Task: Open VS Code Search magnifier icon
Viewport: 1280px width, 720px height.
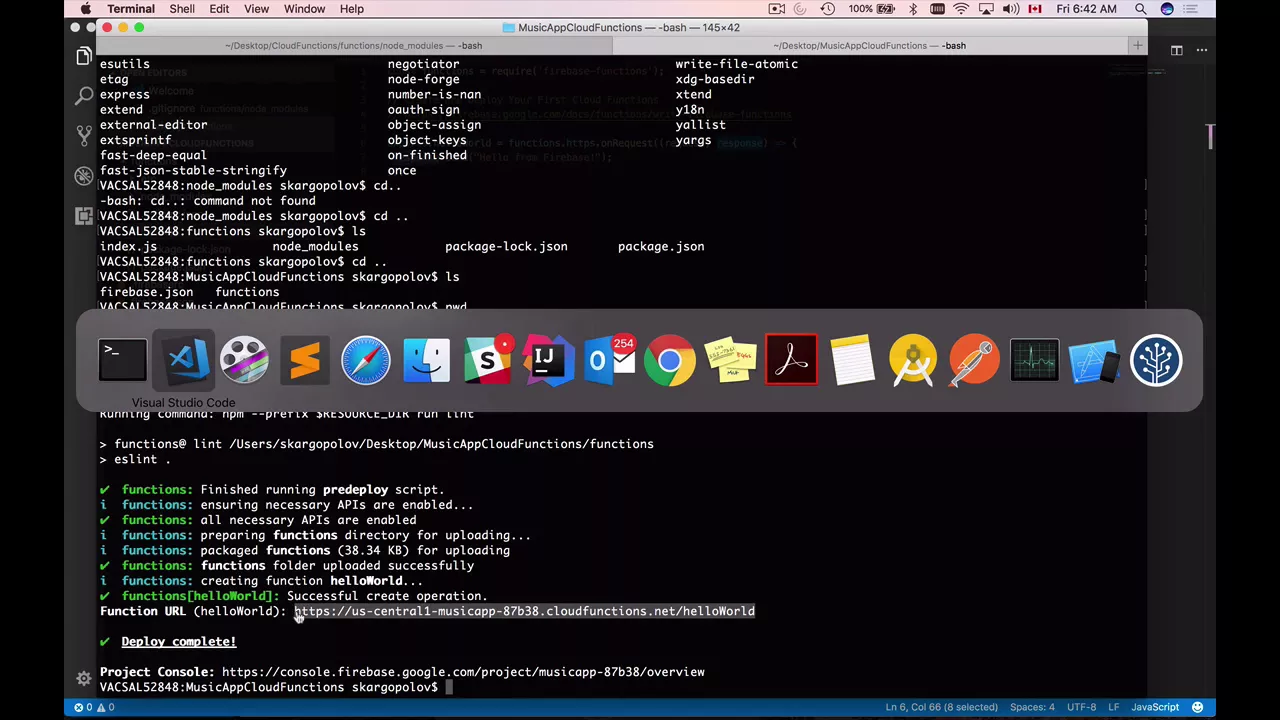Action: click(84, 97)
